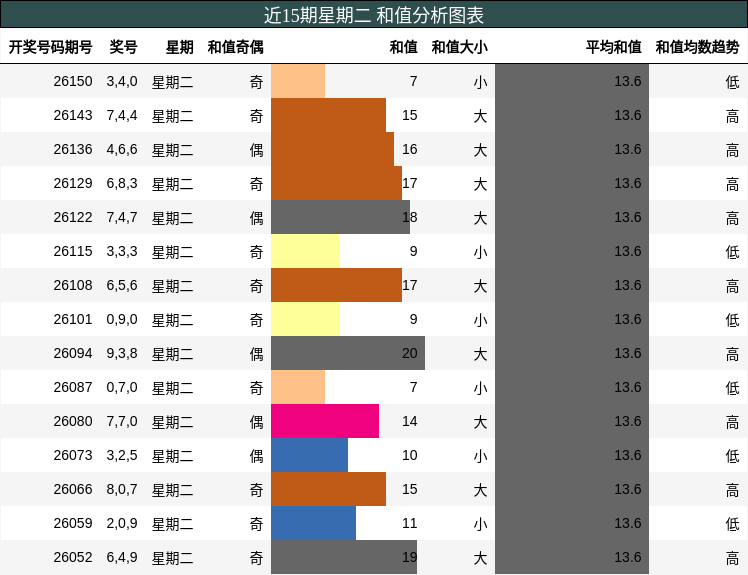
Task: Click the 高 trend cell in row 26094
Action: [732, 354]
